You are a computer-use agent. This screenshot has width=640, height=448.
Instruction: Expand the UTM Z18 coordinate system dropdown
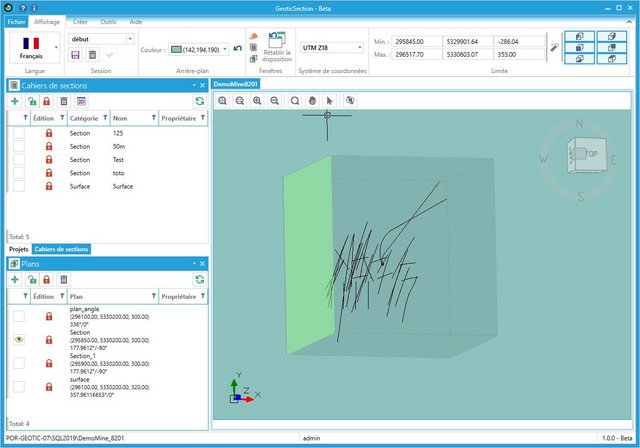[x=360, y=48]
